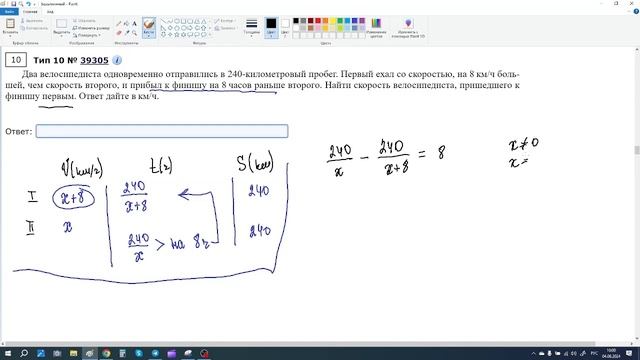
Task: Choose the red color swatch
Action: (x=318, y=21)
